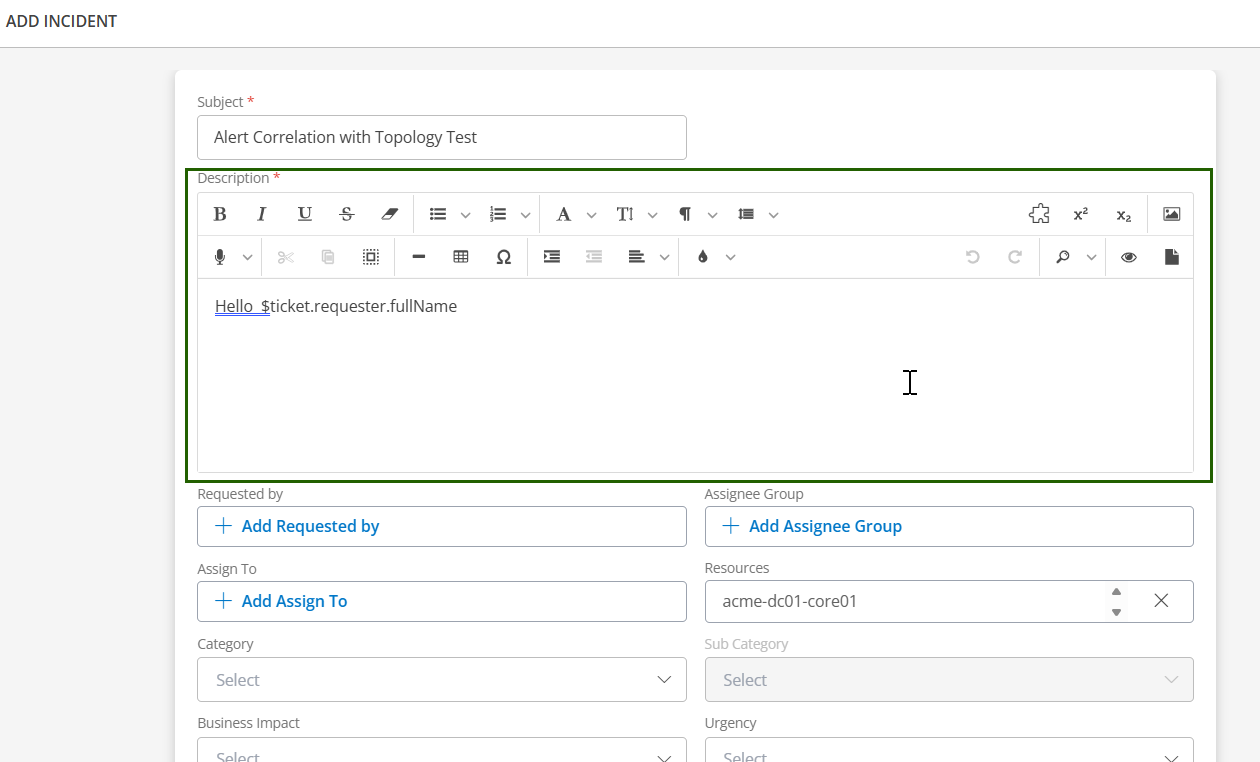Toggle subscript formatting
Image resolution: width=1260 pixels, height=762 pixels.
[x=1124, y=214]
